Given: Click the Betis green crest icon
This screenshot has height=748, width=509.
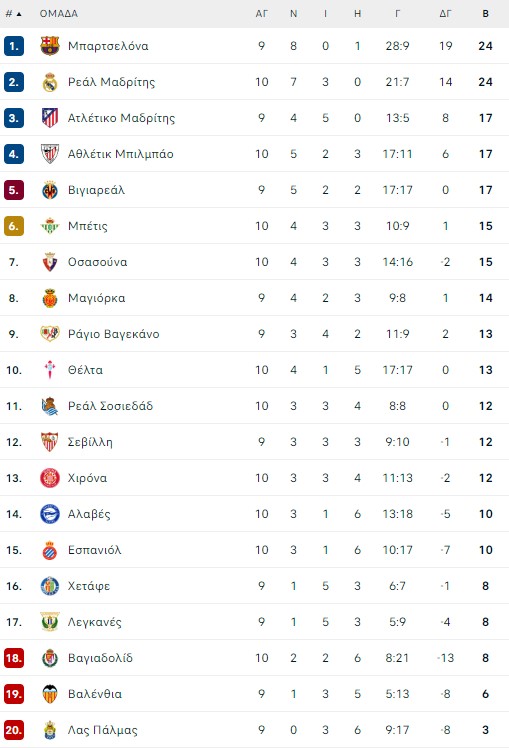Looking at the screenshot, I should pyautogui.click(x=50, y=226).
